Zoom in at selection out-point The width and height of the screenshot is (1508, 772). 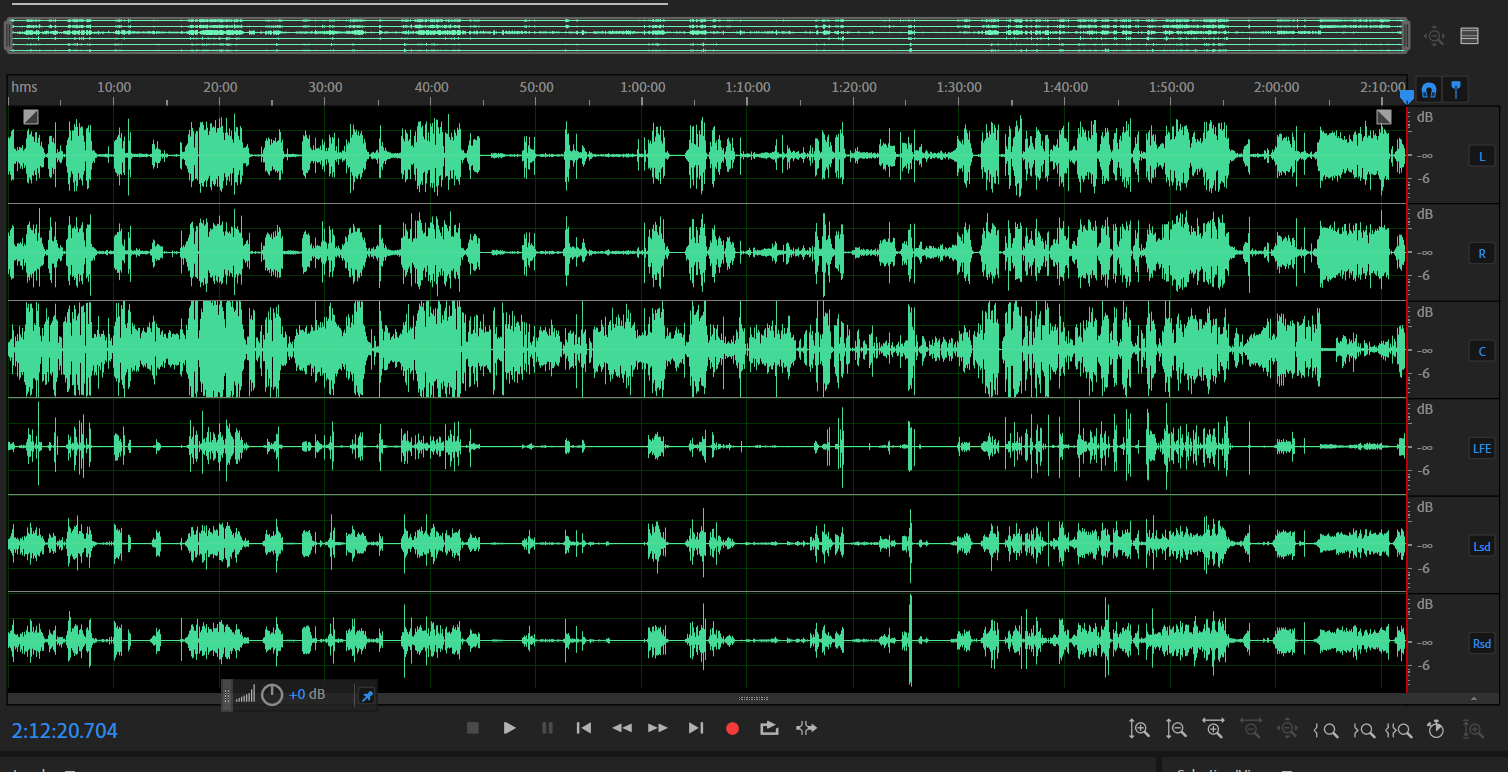tap(1362, 730)
